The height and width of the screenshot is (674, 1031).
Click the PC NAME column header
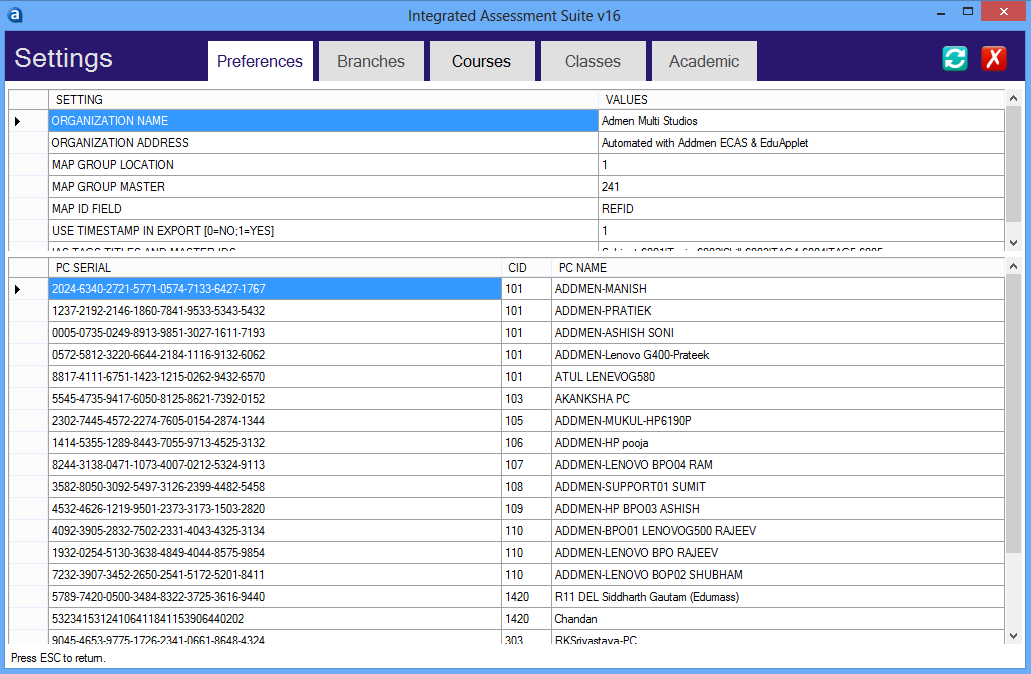point(778,268)
